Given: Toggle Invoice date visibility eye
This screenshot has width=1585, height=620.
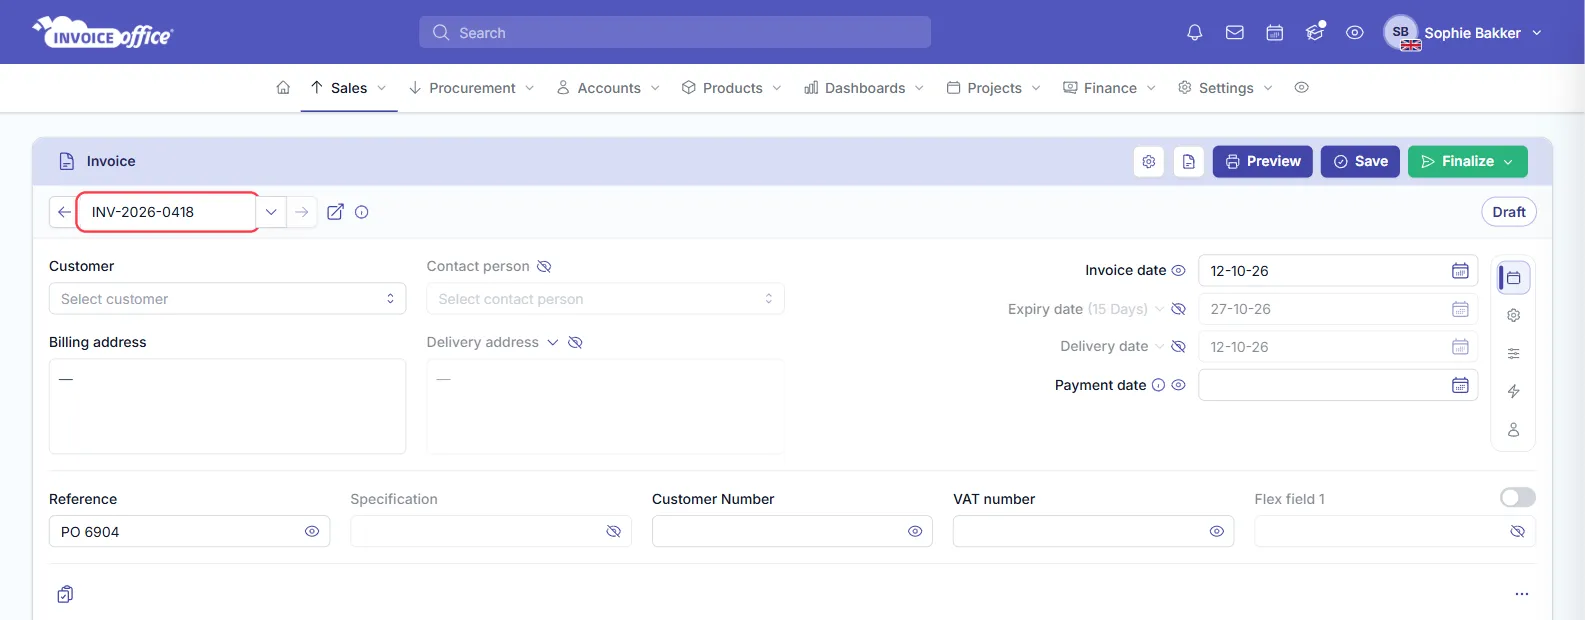Looking at the screenshot, I should (x=1178, y=271).
